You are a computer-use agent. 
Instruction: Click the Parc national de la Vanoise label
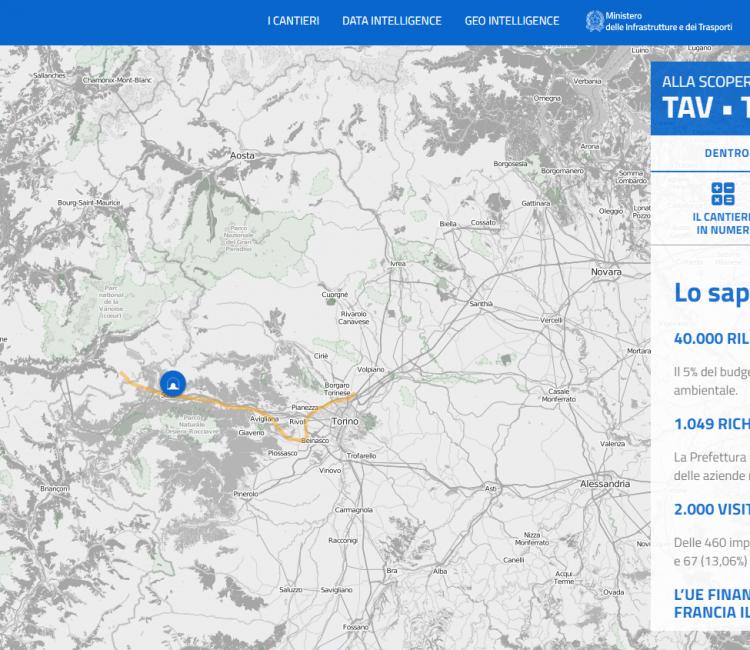111,302
